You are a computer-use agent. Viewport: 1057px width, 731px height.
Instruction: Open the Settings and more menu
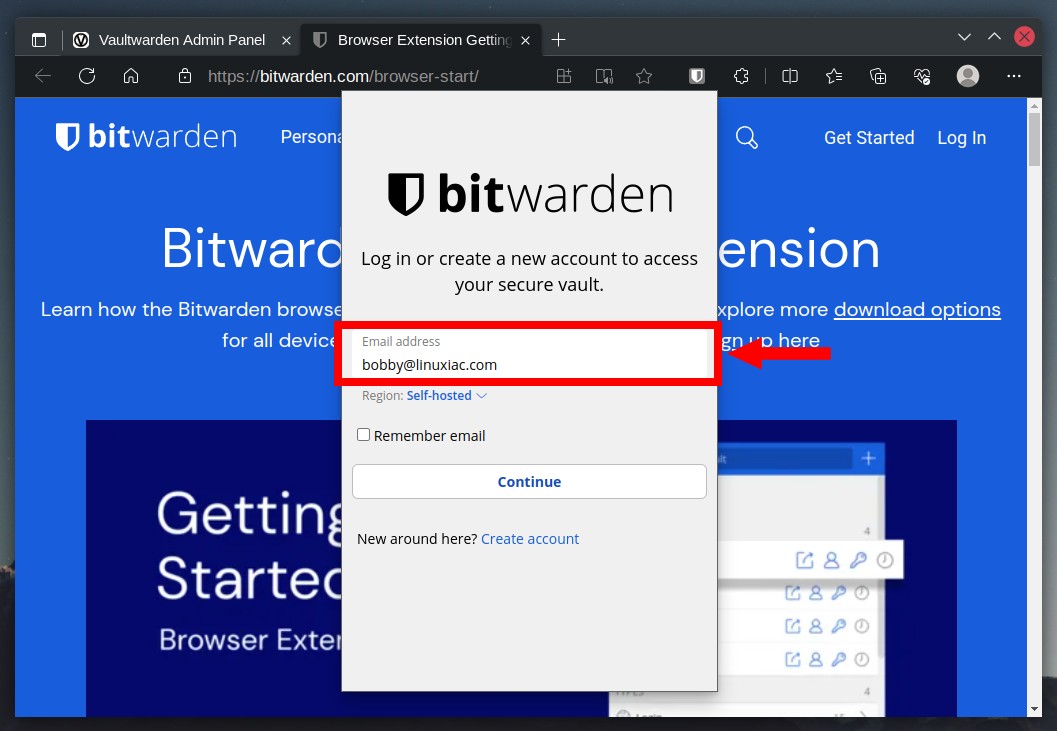pyautogui.click(x=1014, y=76)
